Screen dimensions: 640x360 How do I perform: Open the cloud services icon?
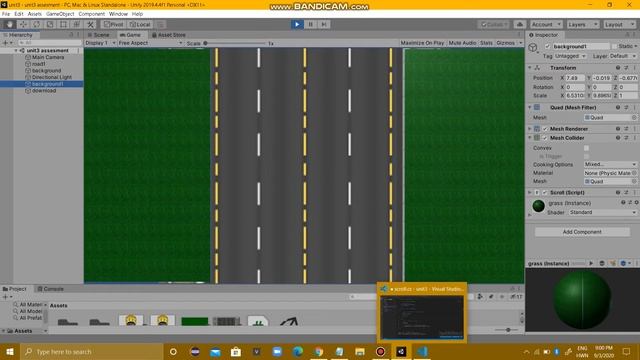coord(520,24)
